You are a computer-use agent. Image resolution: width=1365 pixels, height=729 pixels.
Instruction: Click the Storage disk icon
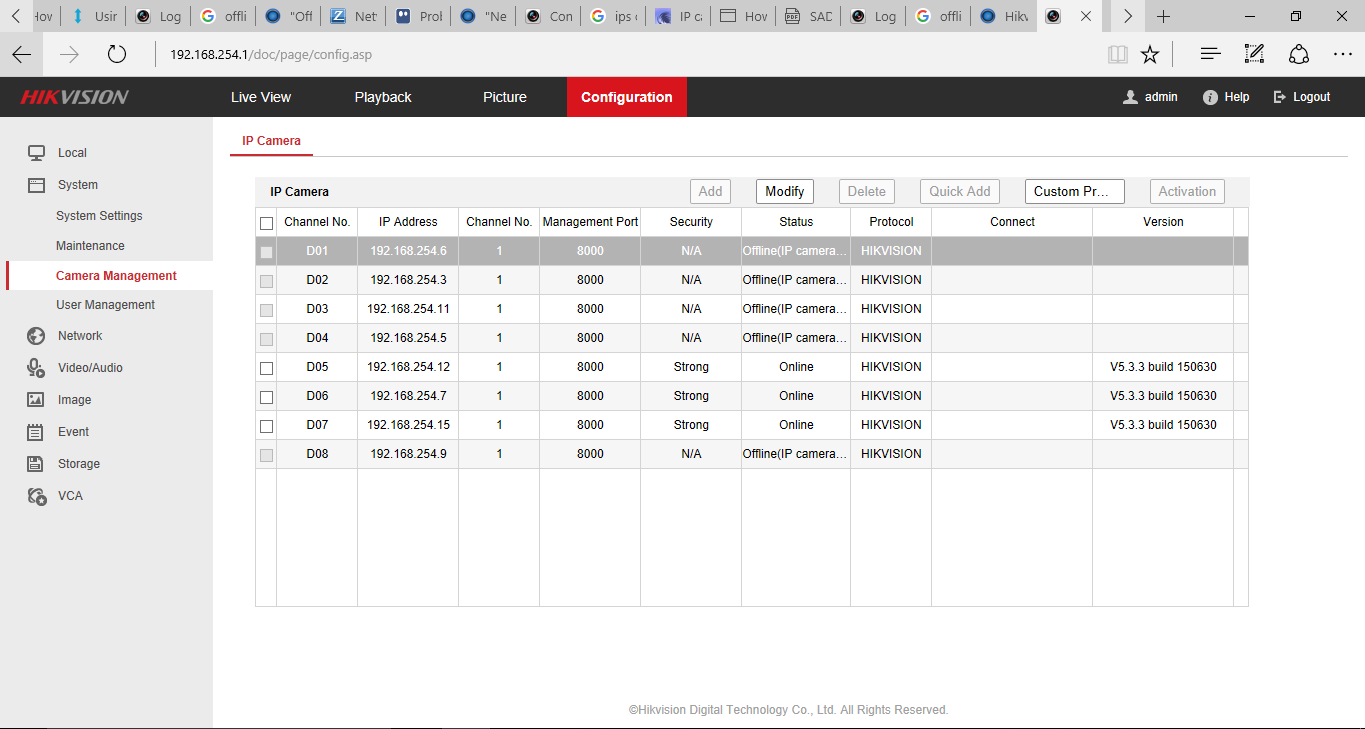point(36,464)
